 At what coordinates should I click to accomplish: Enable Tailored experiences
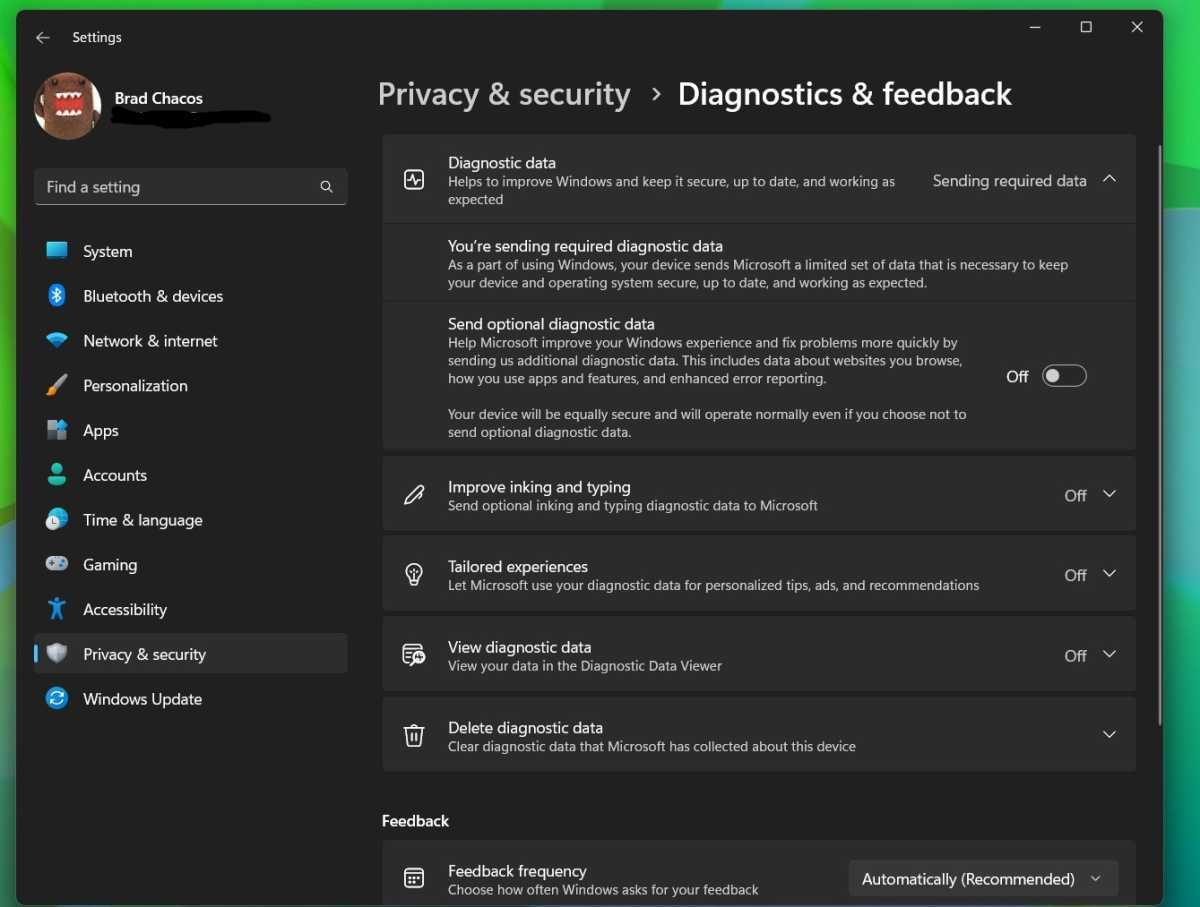tap(1110, 574)
